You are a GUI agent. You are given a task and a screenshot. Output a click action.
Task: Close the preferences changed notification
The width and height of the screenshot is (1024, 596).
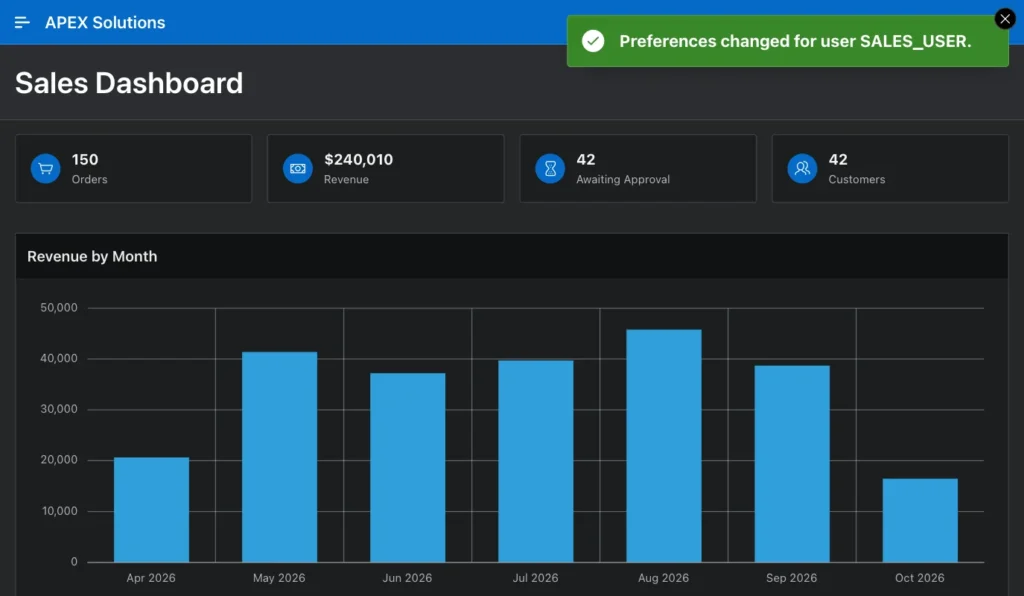(1005, 19)
